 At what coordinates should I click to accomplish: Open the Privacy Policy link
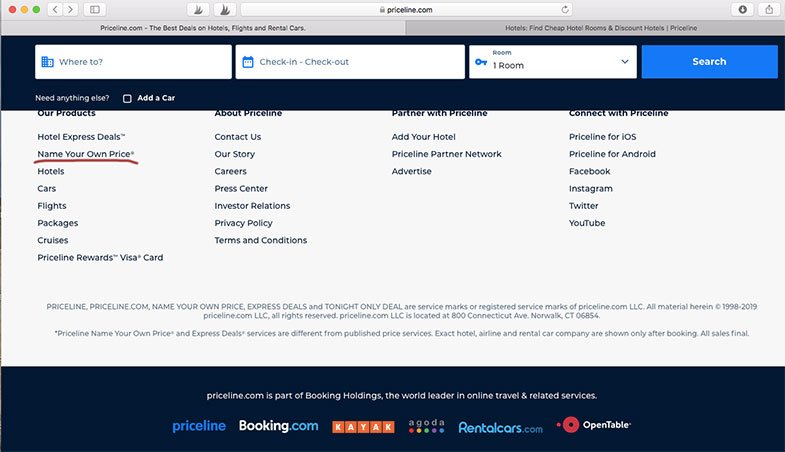tap(243, 223)
